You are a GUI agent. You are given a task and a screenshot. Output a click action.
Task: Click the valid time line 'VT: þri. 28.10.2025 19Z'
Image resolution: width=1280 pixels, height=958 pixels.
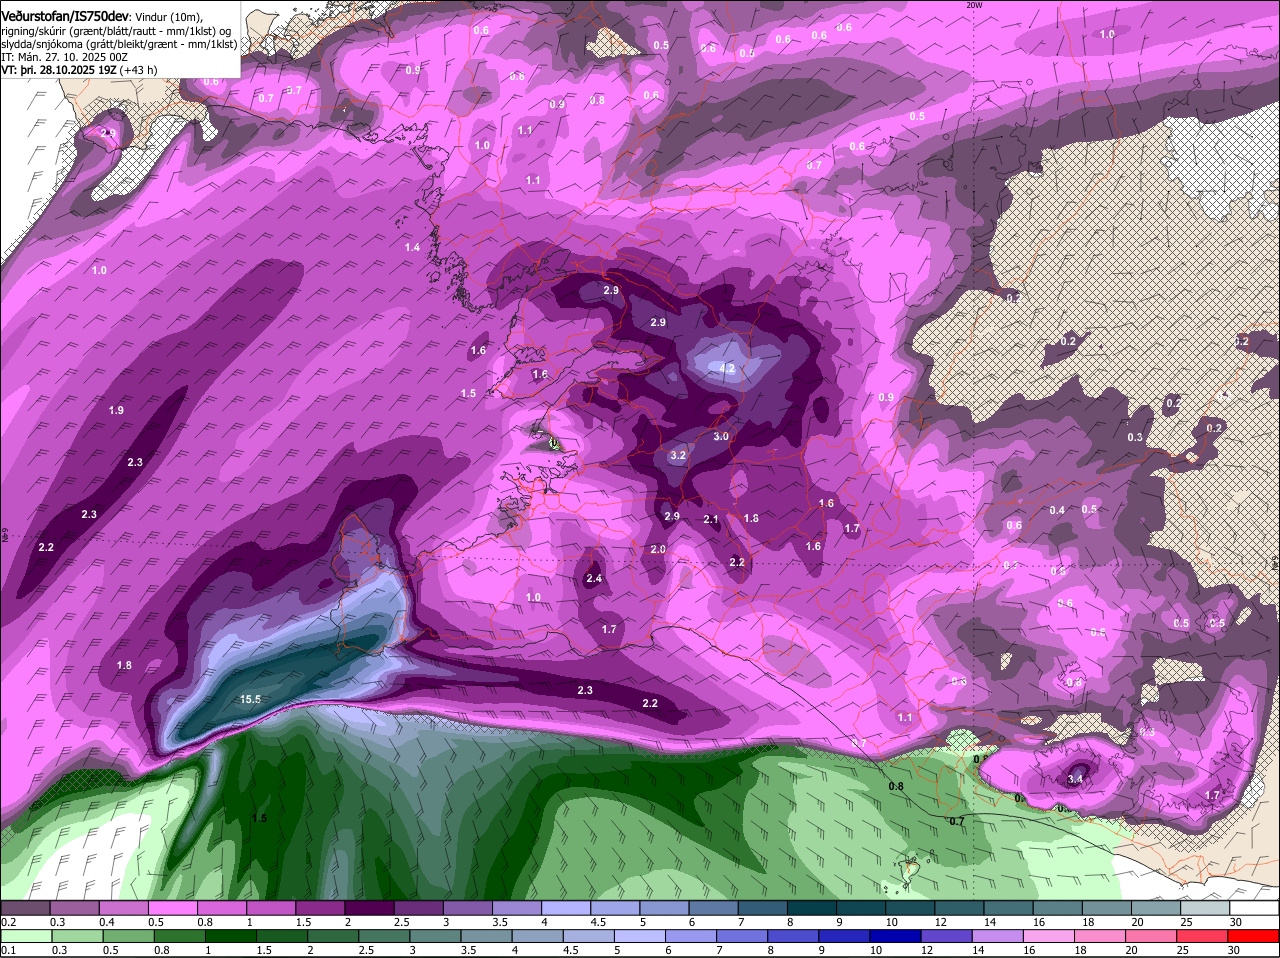coord(60,70)
